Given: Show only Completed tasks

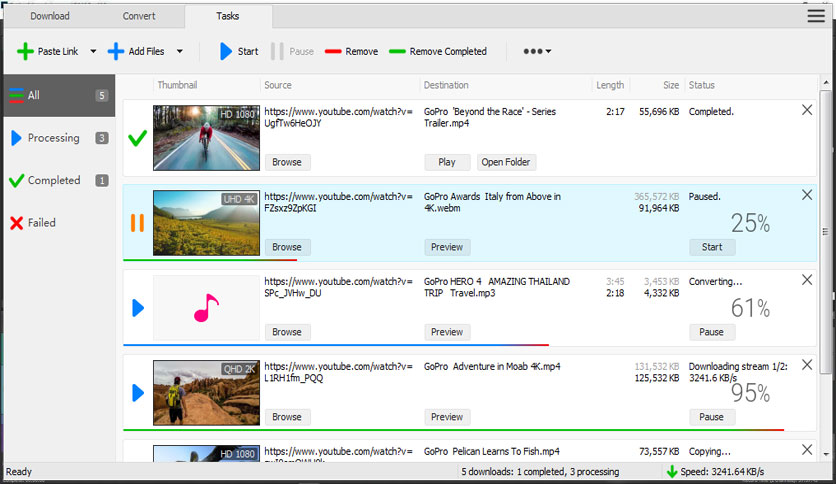Looking at the screenshot, I should [x=53, y=181].
